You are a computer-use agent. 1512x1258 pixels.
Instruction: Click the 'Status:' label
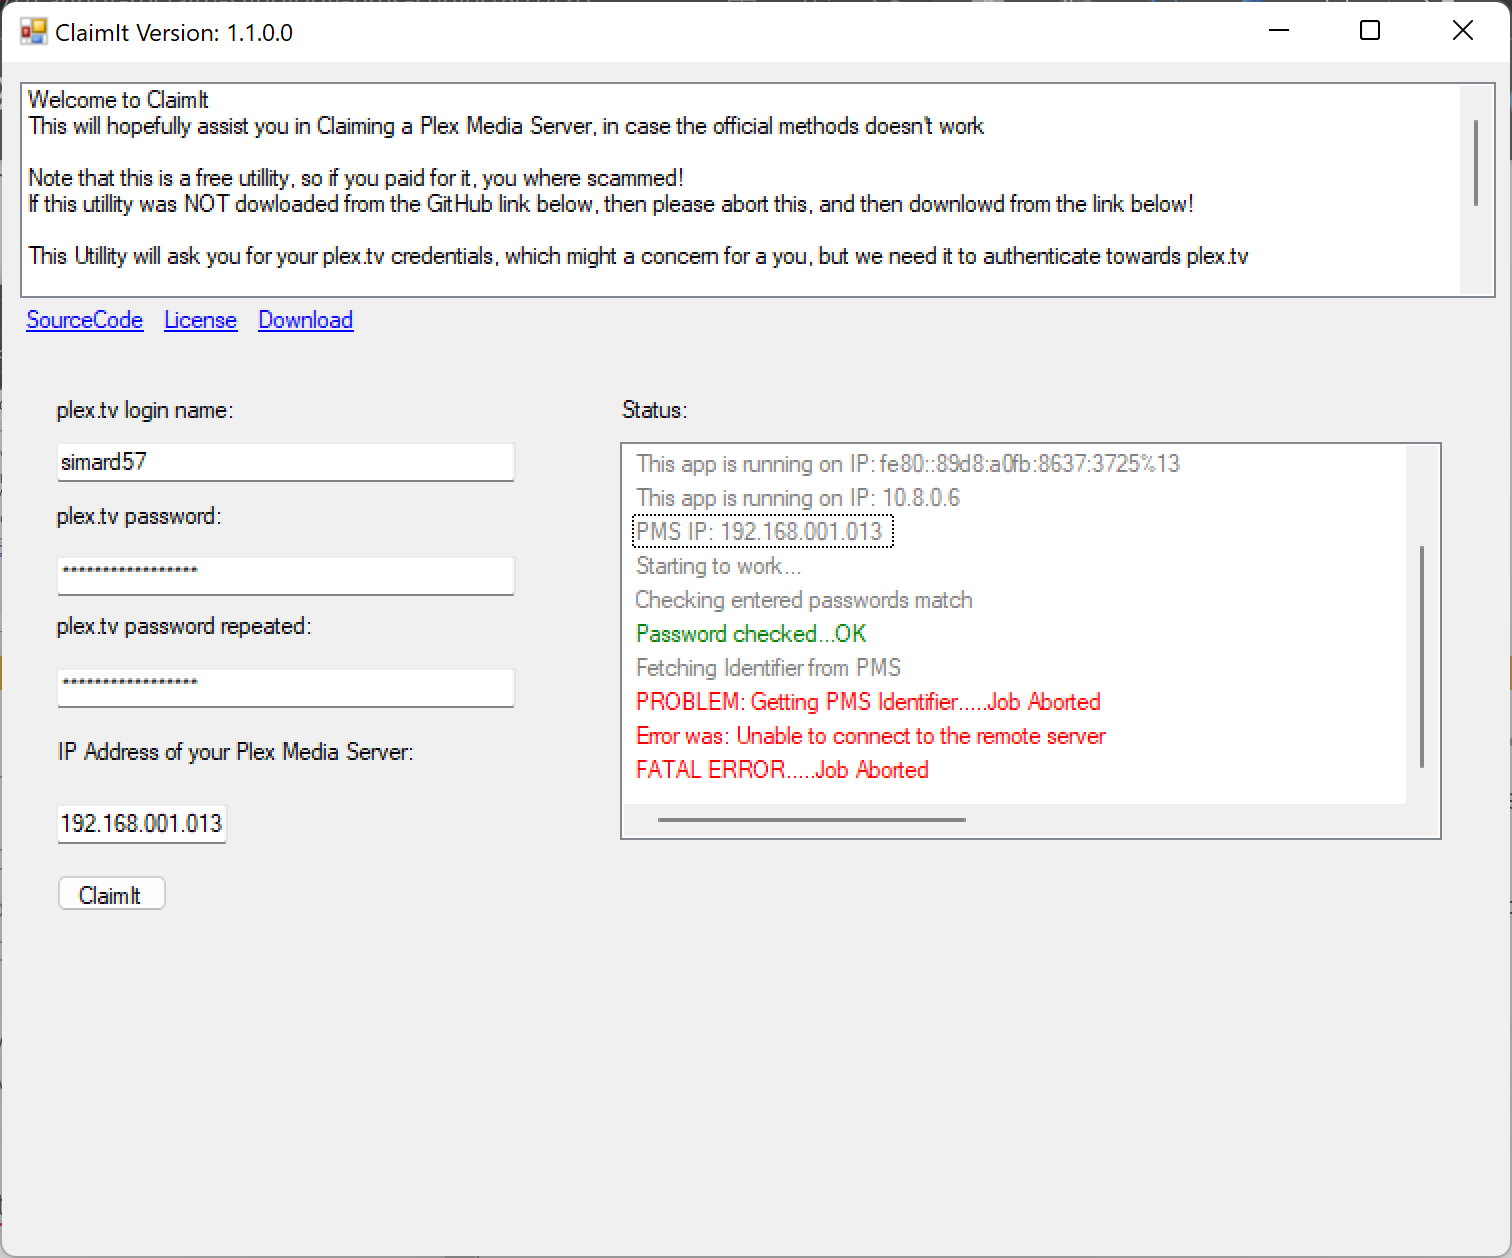coord(654,410)
